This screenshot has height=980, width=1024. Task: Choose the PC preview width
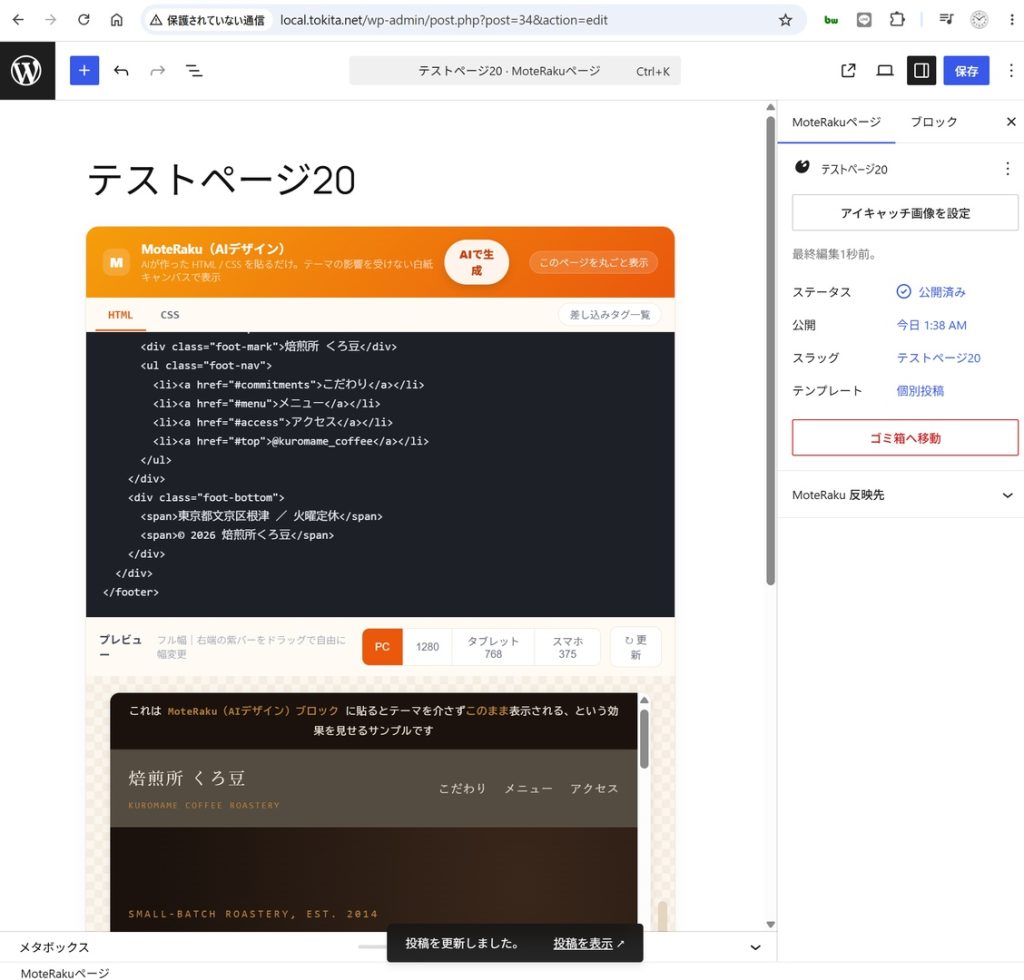click(x=382, y=646)
